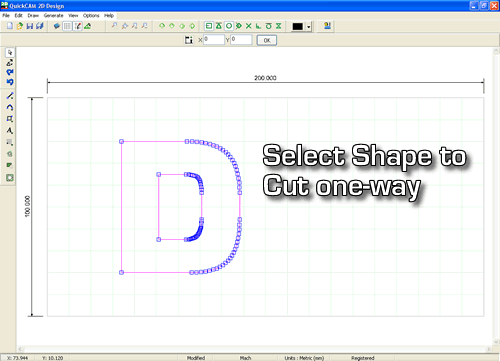500x361 pixels.
Task: Click the open file folder icon
Action: pos(20,26)
